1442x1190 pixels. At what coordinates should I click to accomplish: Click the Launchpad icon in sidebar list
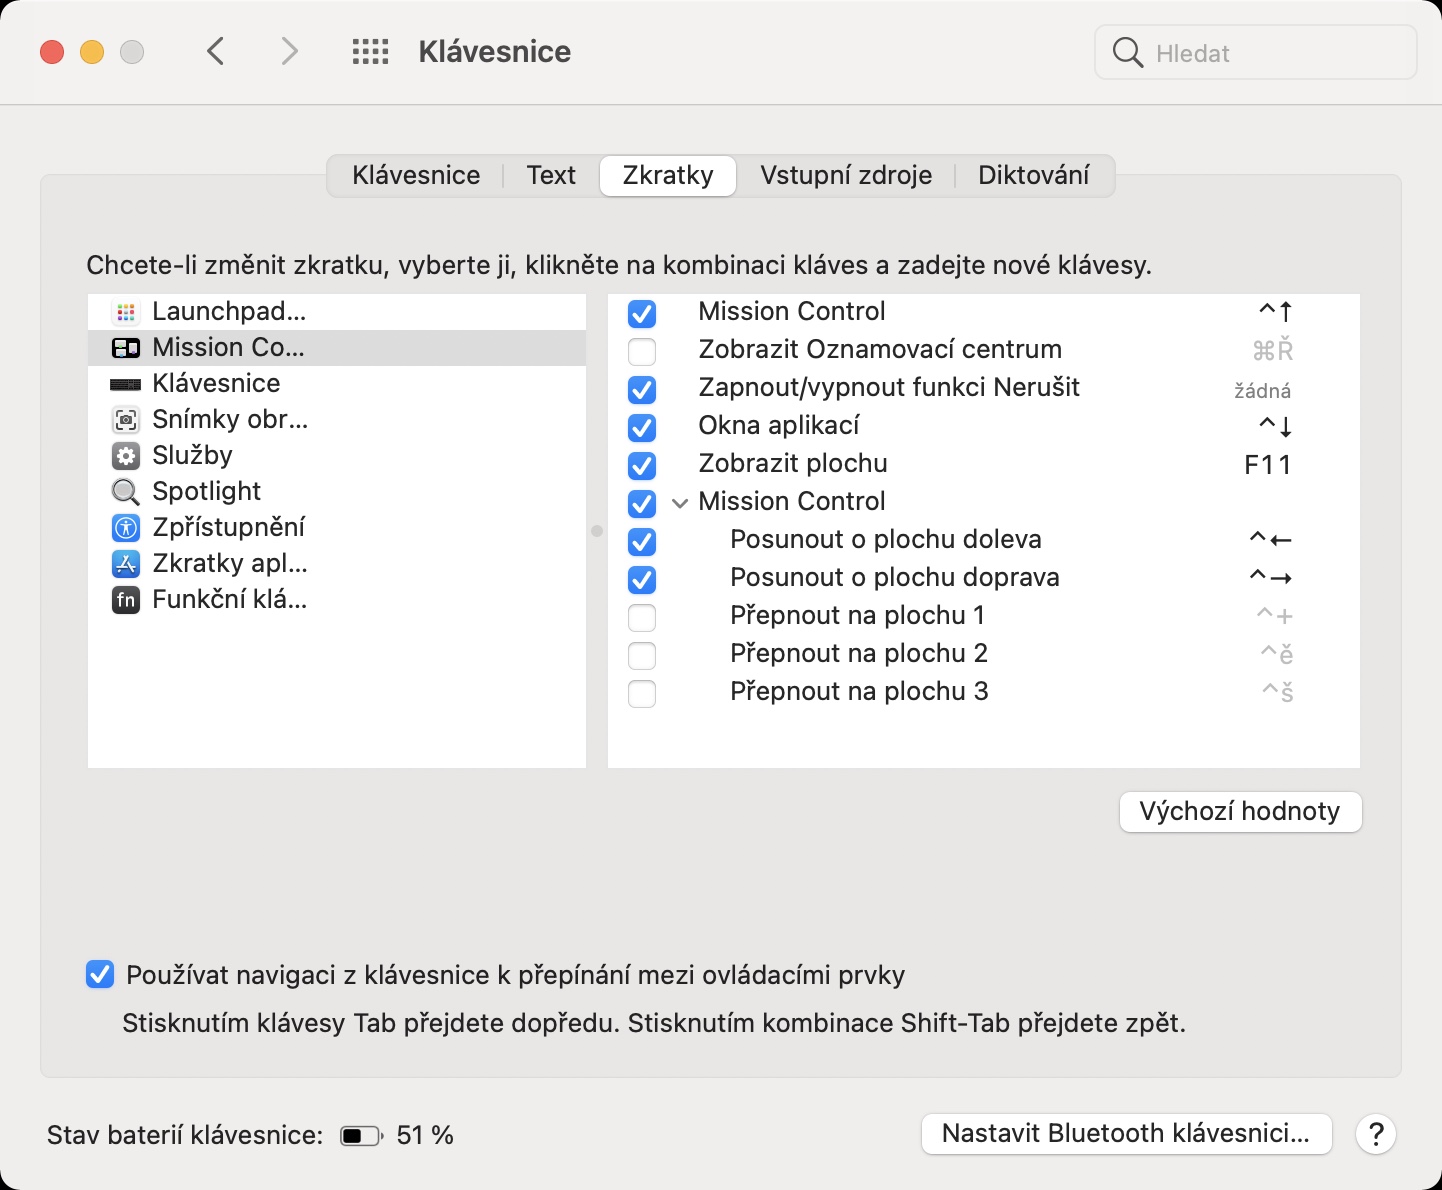126,312
